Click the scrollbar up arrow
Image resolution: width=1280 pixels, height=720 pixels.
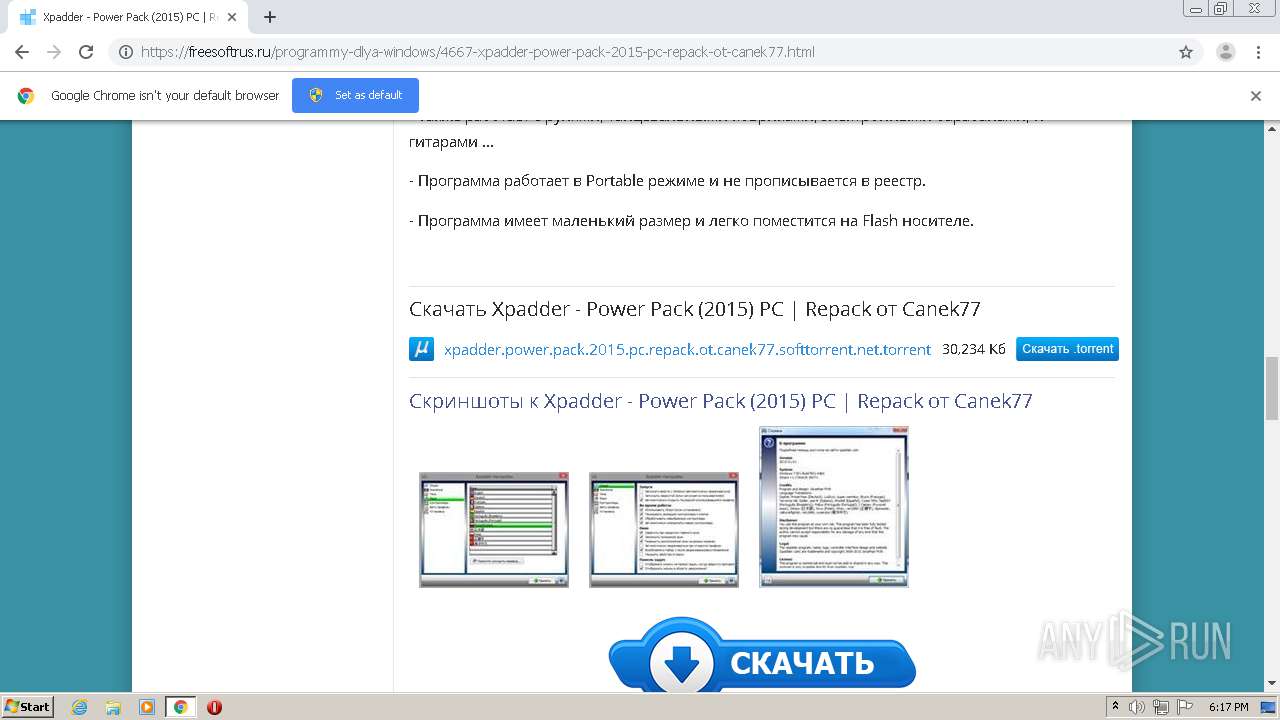point(1272,130)
